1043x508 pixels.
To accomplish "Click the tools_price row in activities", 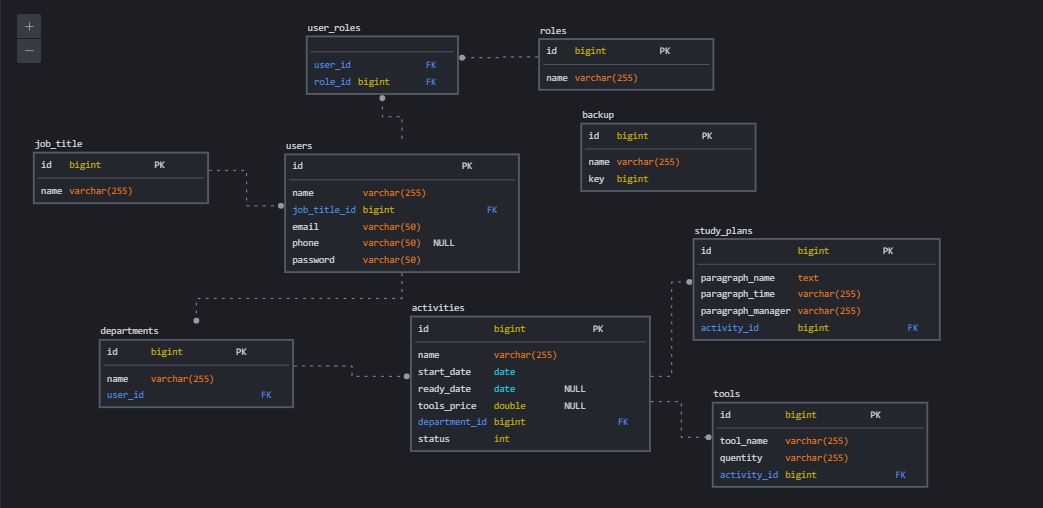I will click(x=530, y=406).
